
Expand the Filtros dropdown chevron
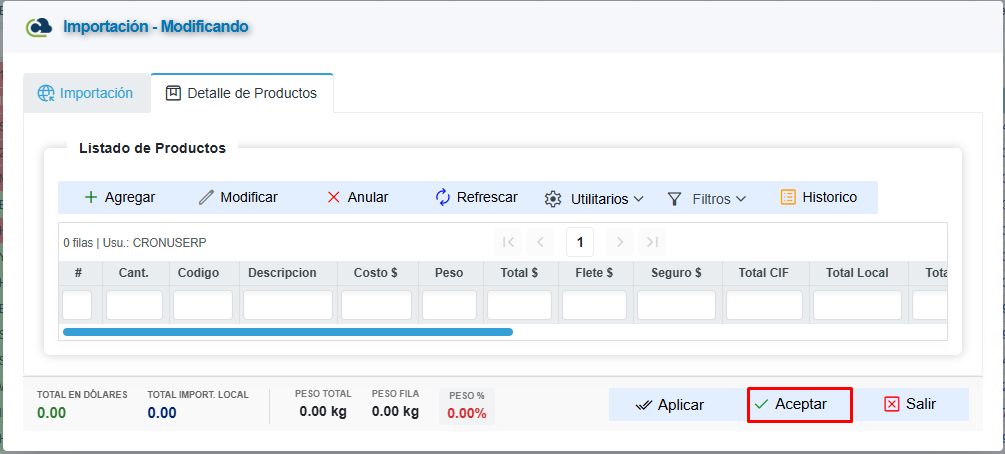[x=741, y=199]
